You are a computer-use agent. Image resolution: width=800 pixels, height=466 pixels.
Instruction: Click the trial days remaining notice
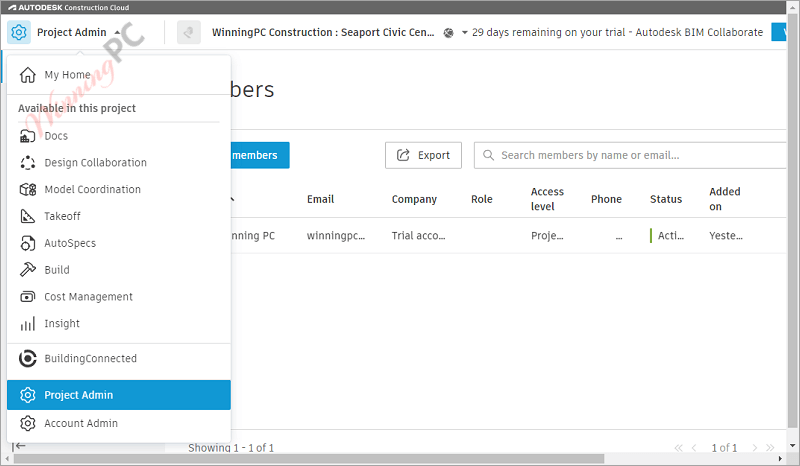point(617,33)
